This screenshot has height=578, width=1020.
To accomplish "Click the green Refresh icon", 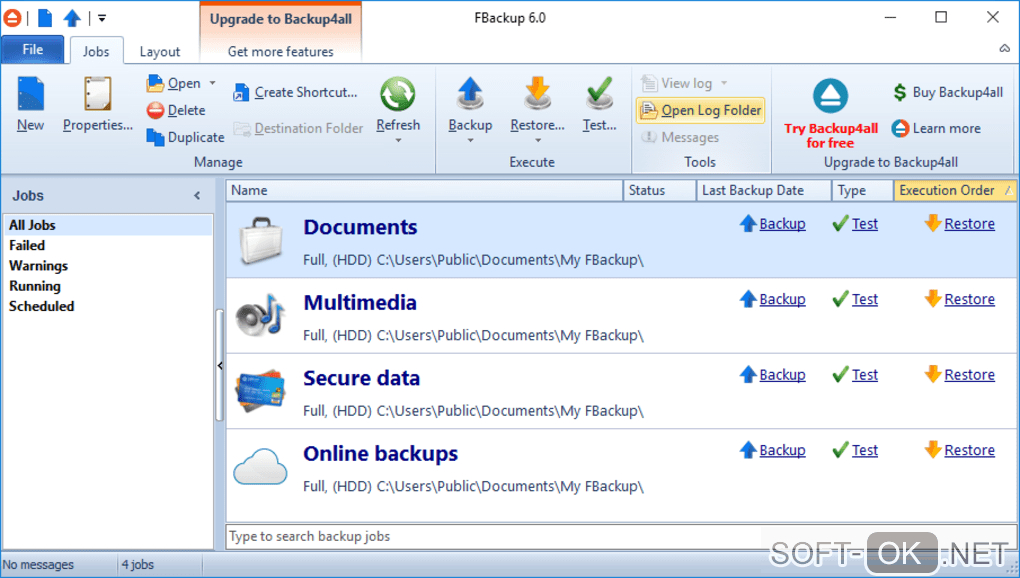I will [398, 96].
